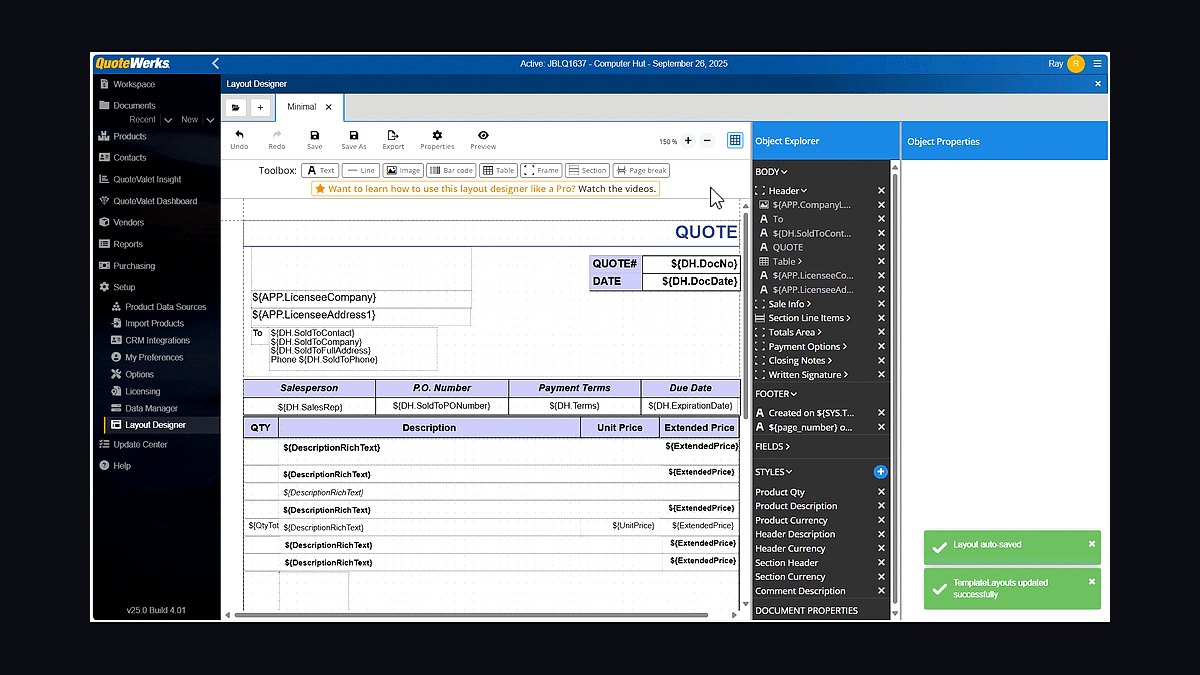This screenshot has height=675, width=1200.
Task: Collapse the left sidebar with the chevron
Action: pyautogui.click(x=215, y=64)
